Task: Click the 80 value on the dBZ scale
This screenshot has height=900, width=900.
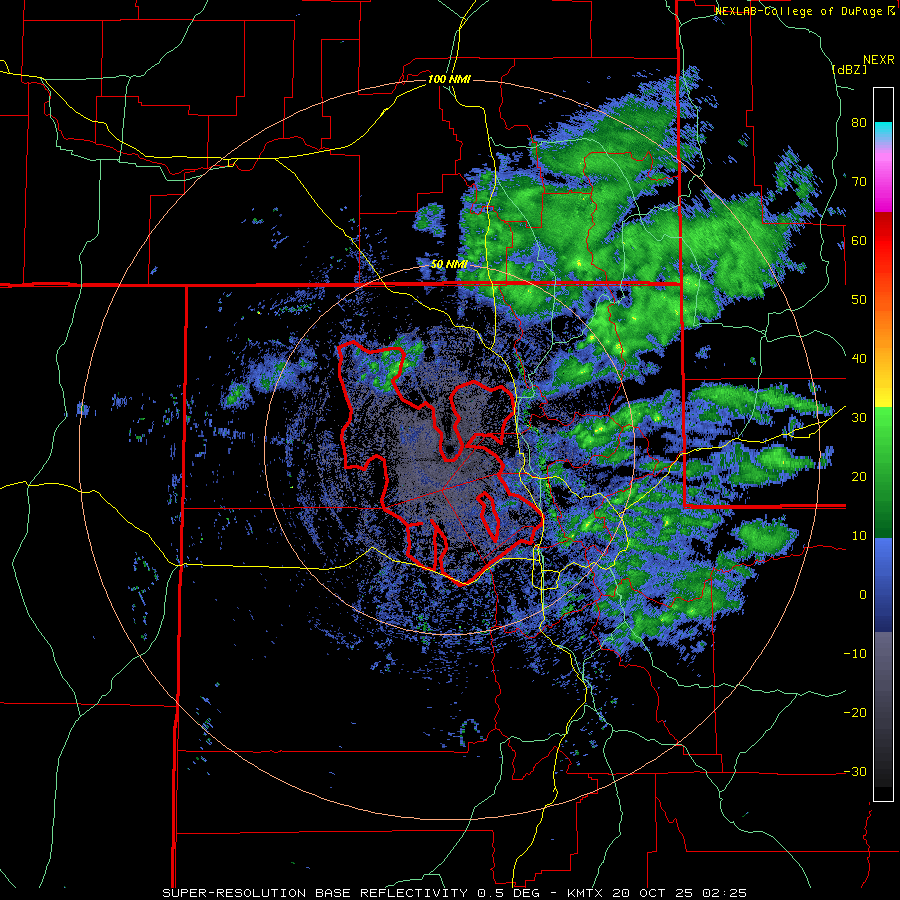Action: point(859,123)
